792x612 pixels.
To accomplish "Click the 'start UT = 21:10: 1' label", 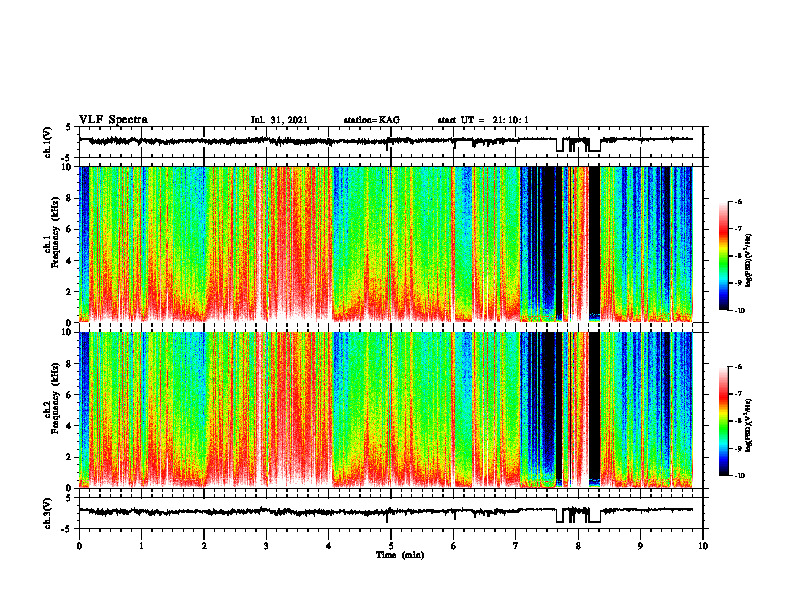I will pyautogui.click(x=483, y=120).
